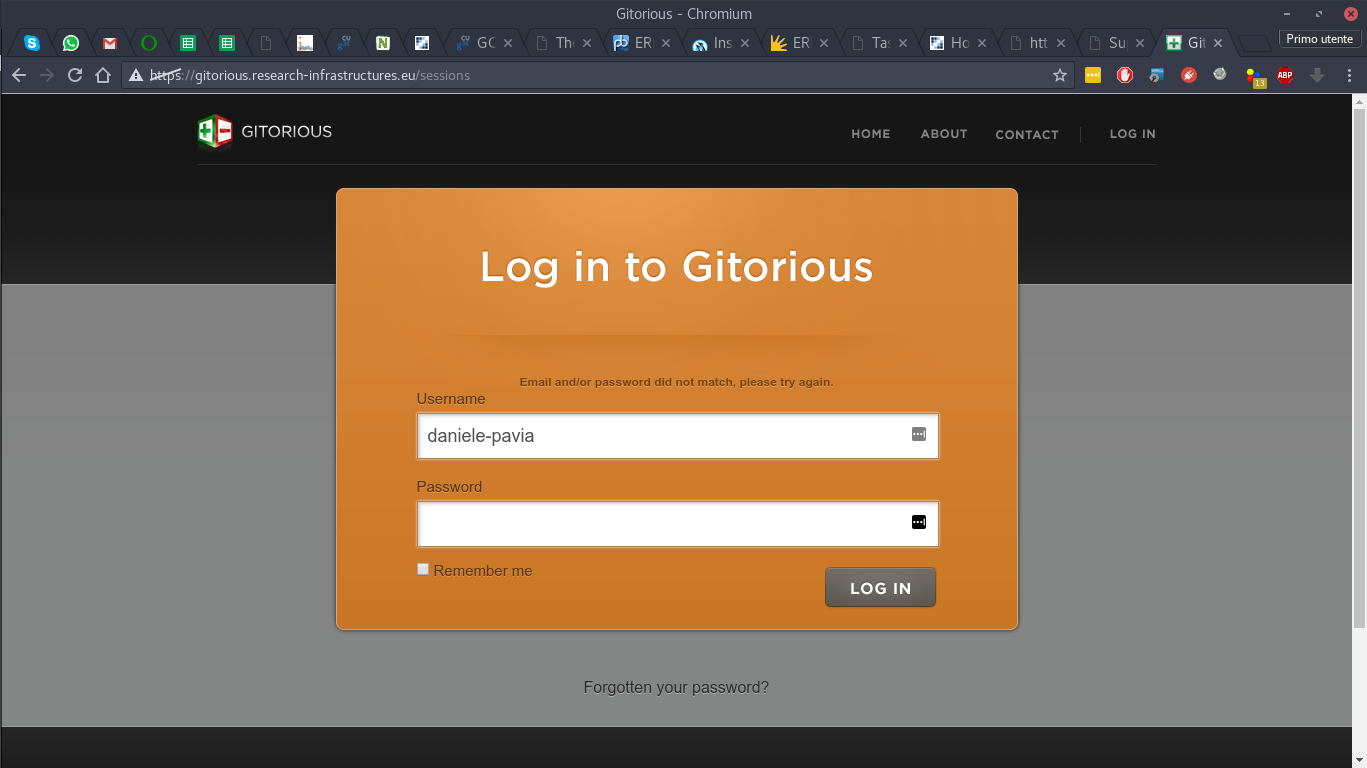Open the yellow password manager extension
The height and width of the screenshot is (768, 1367).
click(1093, 75)
